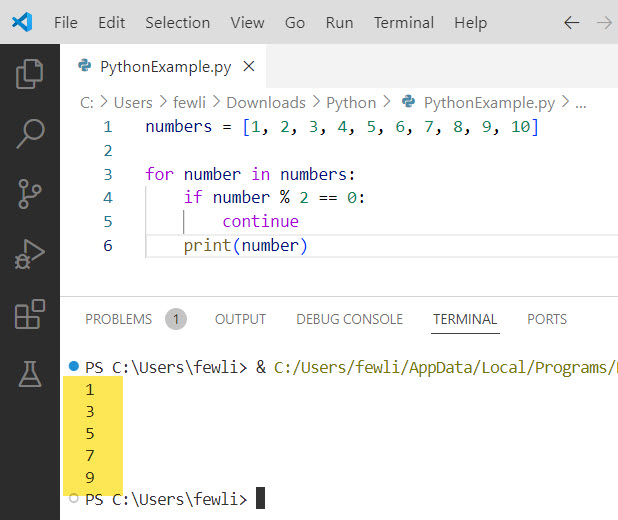Click the VS Code logo icon
618x520 pixels.
(22, 22)
